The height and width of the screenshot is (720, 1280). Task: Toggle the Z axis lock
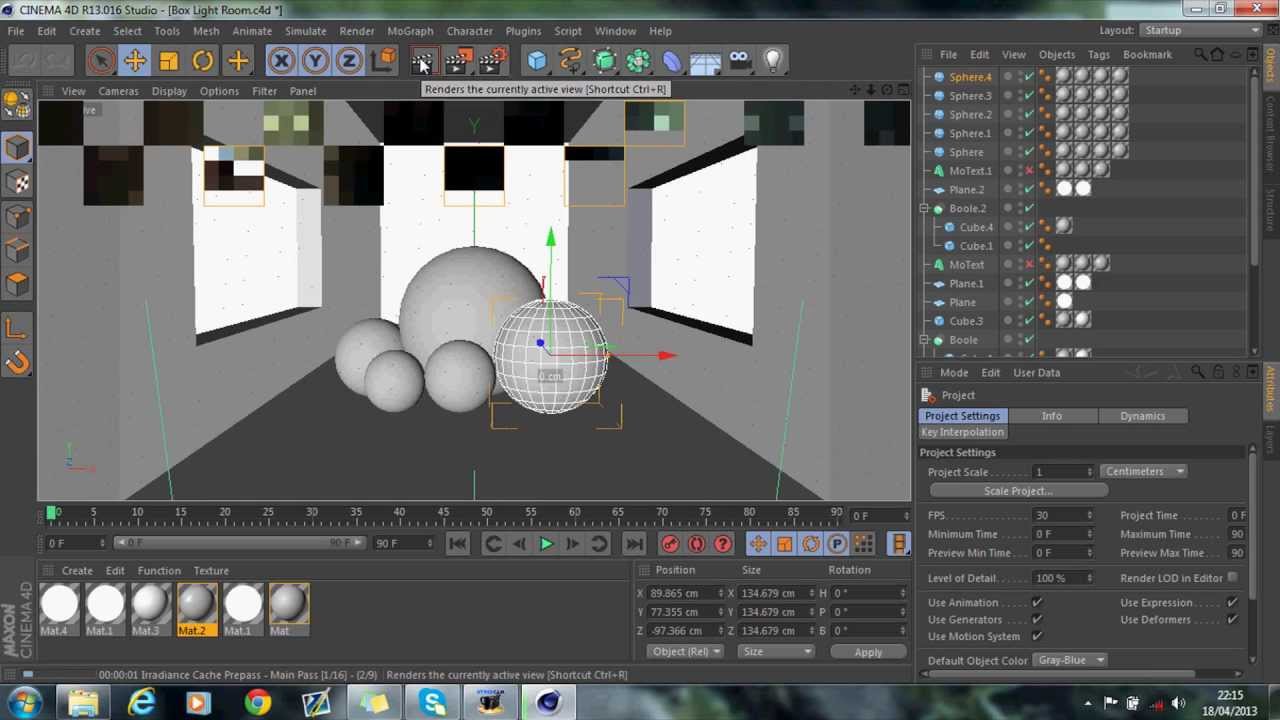pos(349,61)
